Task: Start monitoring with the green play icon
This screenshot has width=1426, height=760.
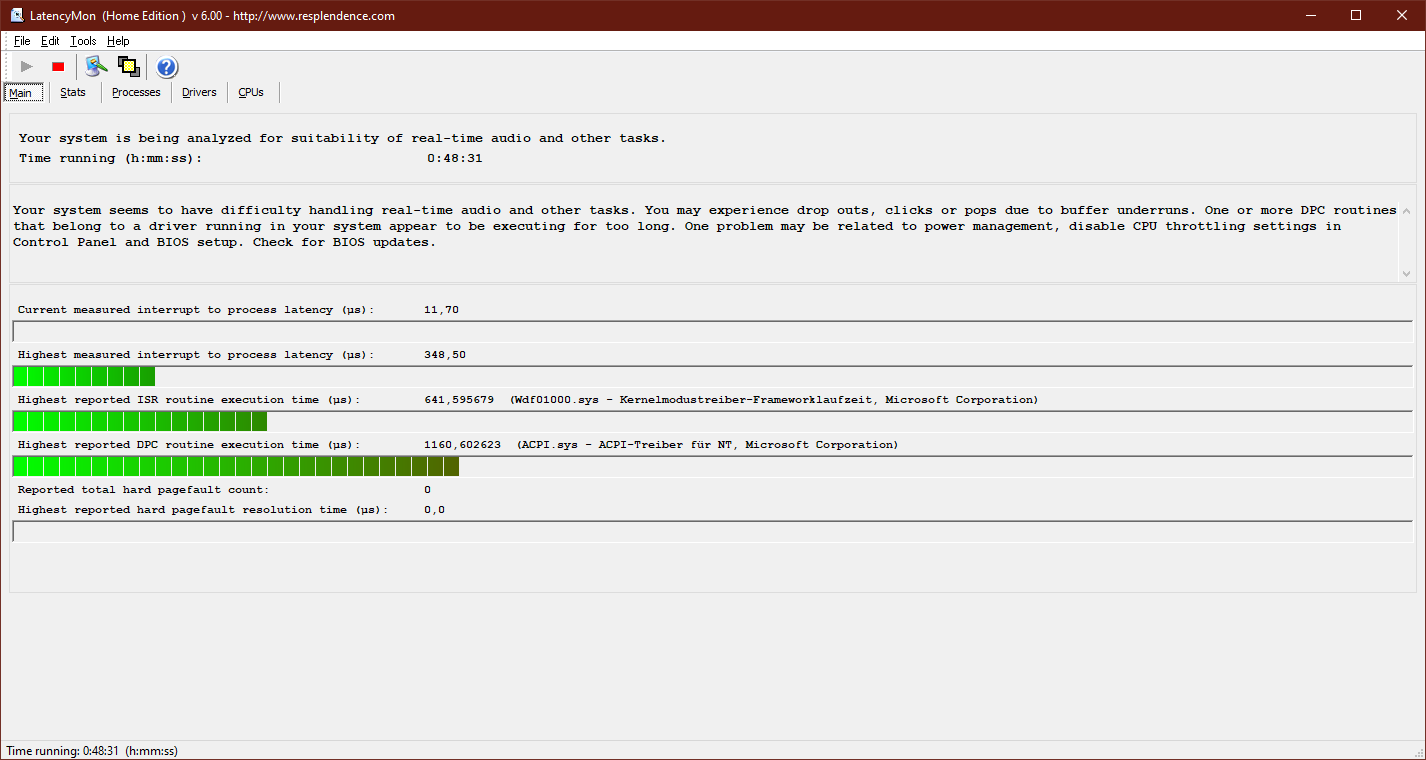Action: (27, 67)
